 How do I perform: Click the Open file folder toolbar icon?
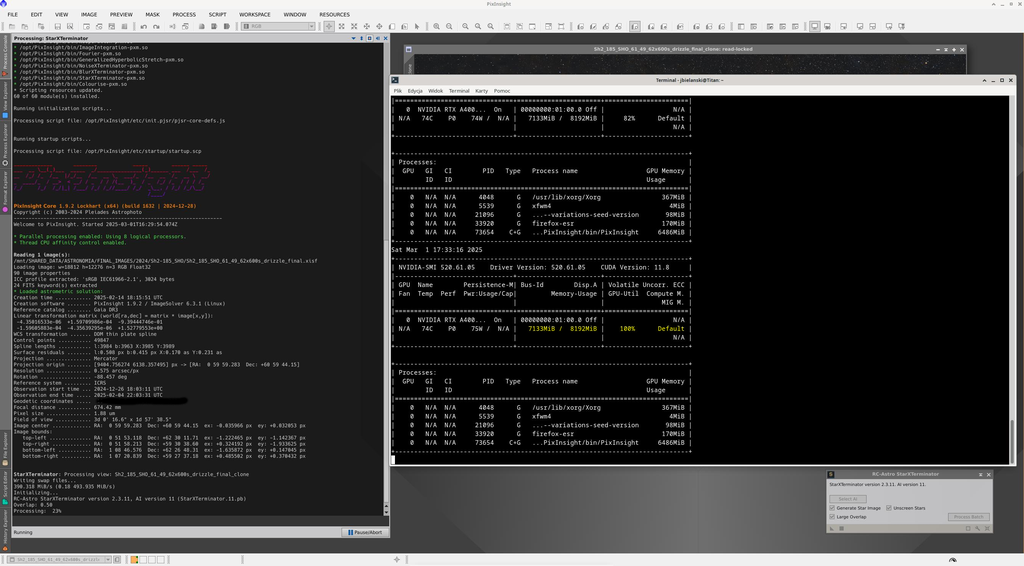[12, 26]
